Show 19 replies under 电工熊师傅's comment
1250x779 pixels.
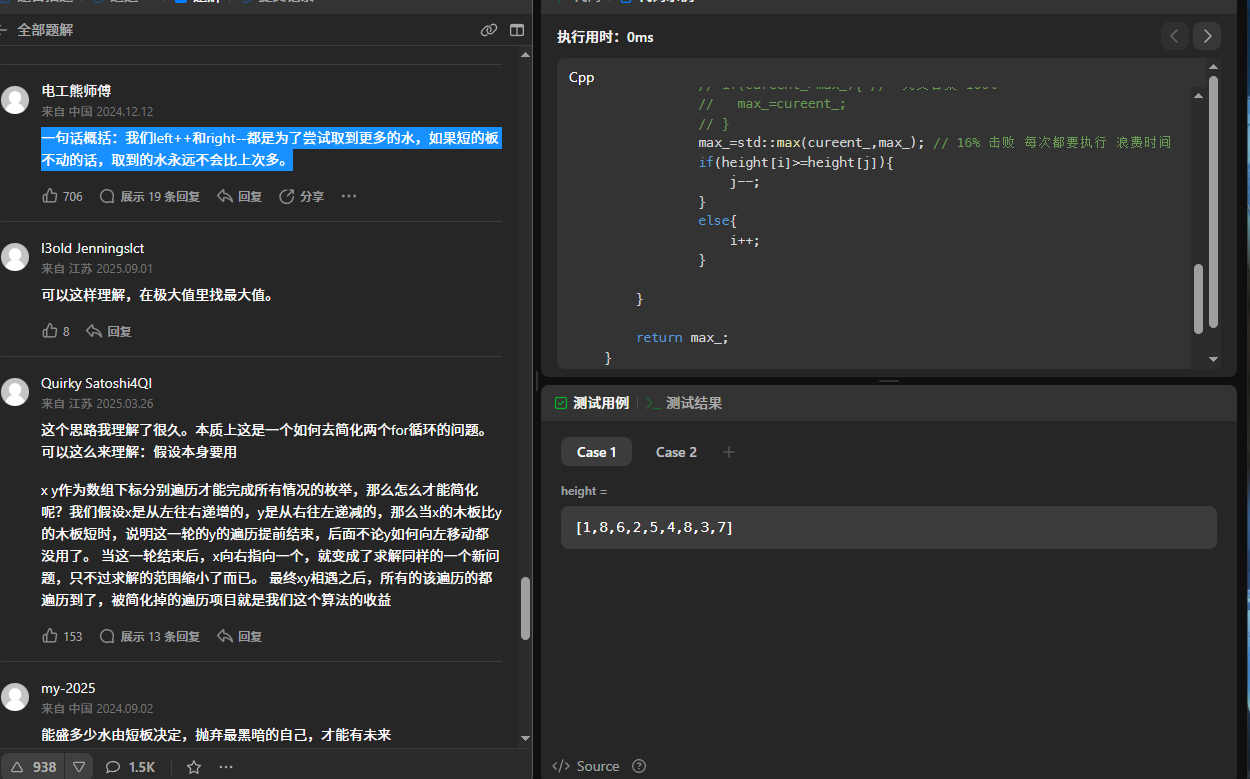150,196
